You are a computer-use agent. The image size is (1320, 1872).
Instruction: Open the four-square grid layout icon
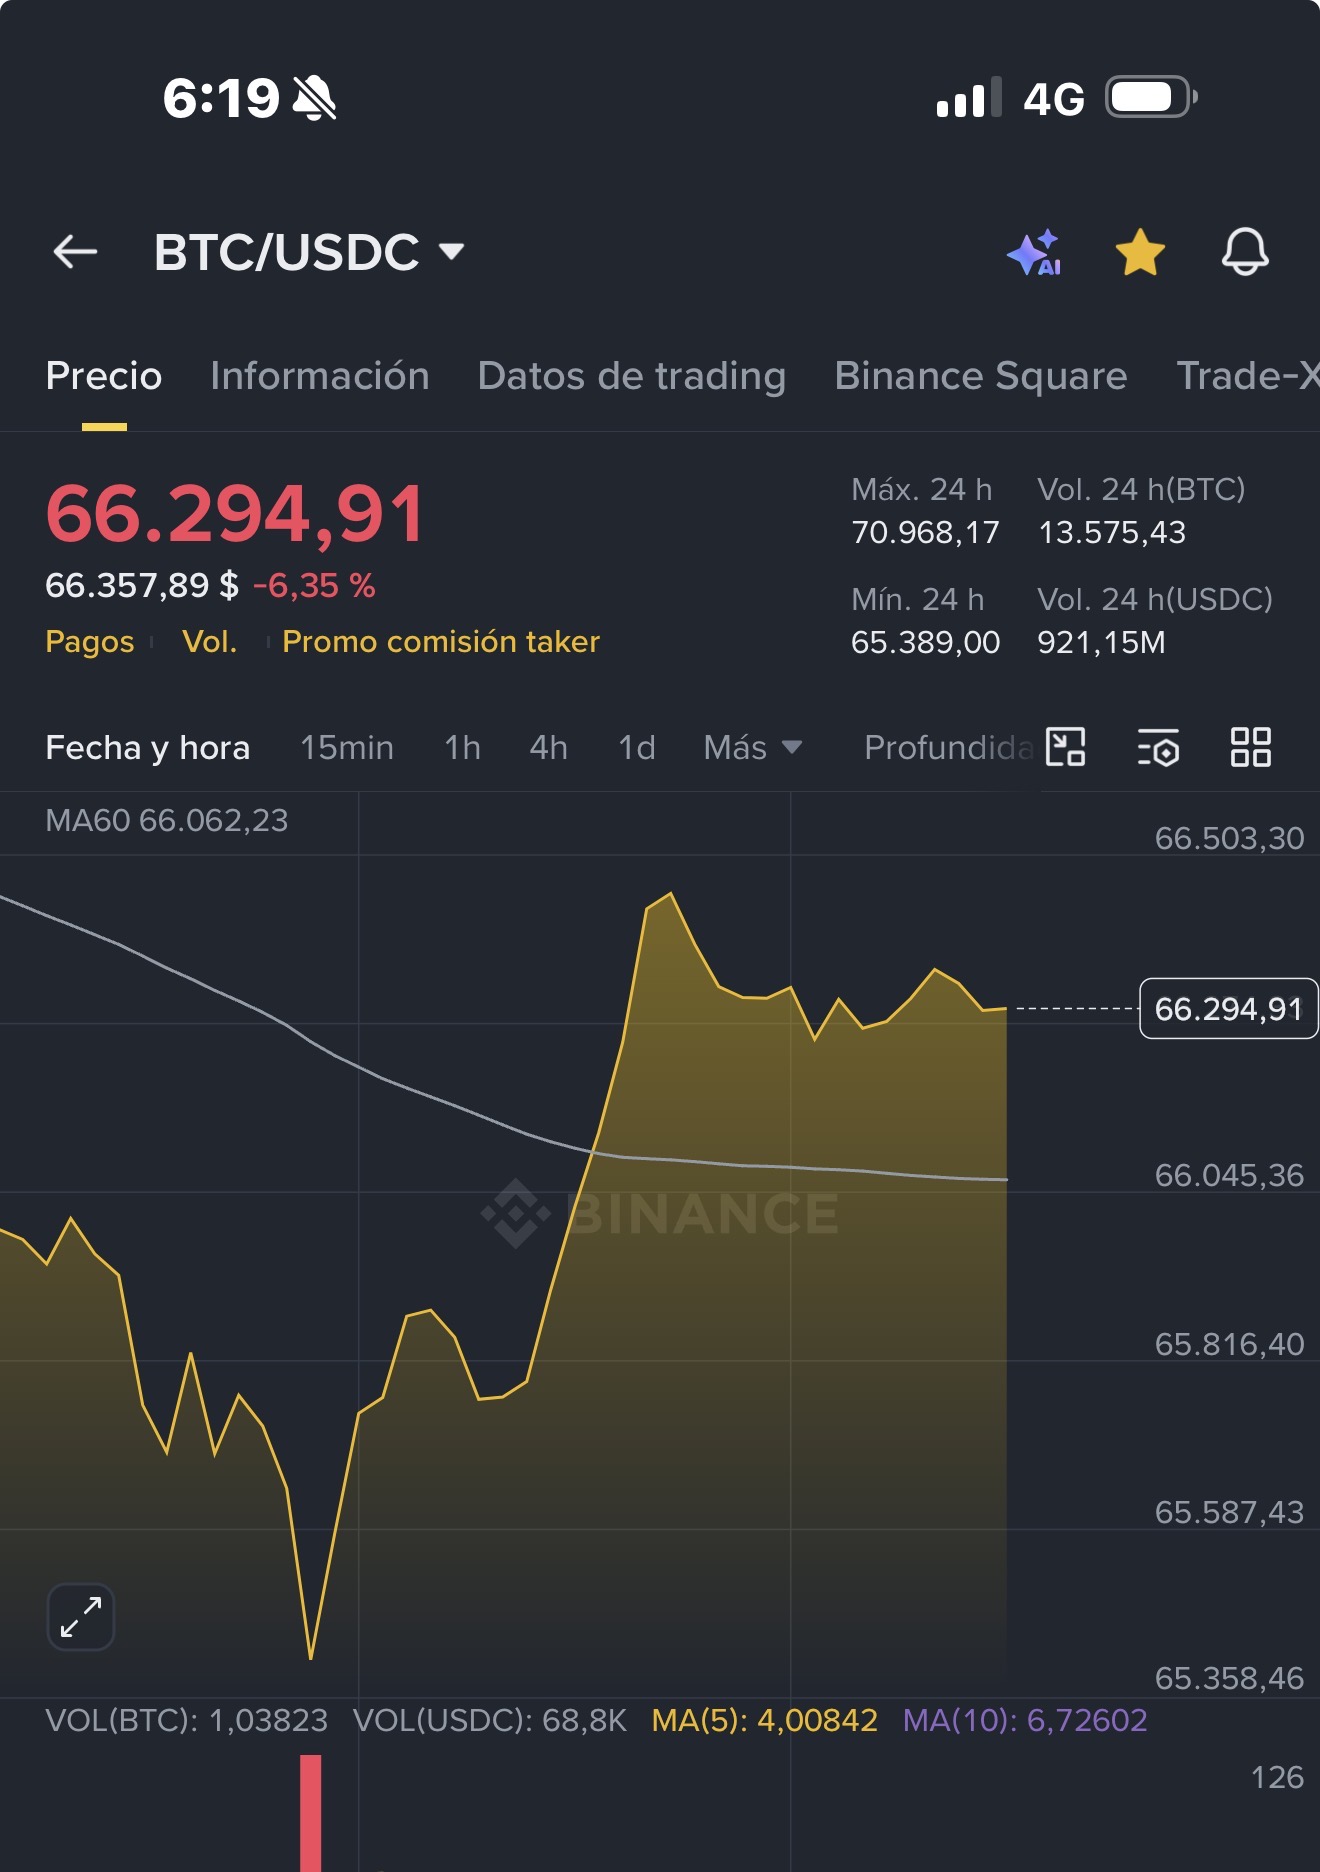[1250, 747]
